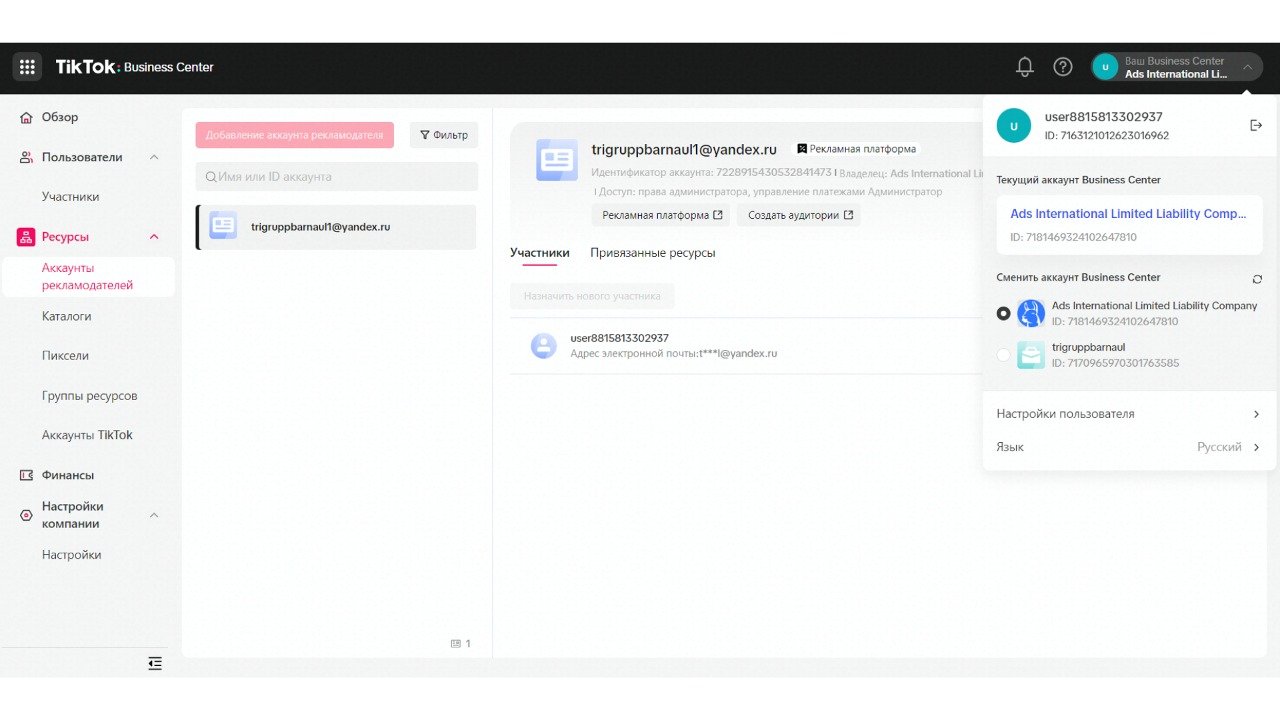The image size is (1280, 720).
Task: Click the Создать аудитории button
Action: [800, 215]
